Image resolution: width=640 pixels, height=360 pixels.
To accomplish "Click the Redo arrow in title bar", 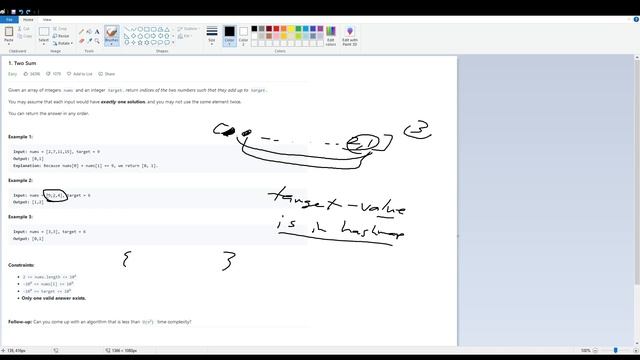I will 28,12.
